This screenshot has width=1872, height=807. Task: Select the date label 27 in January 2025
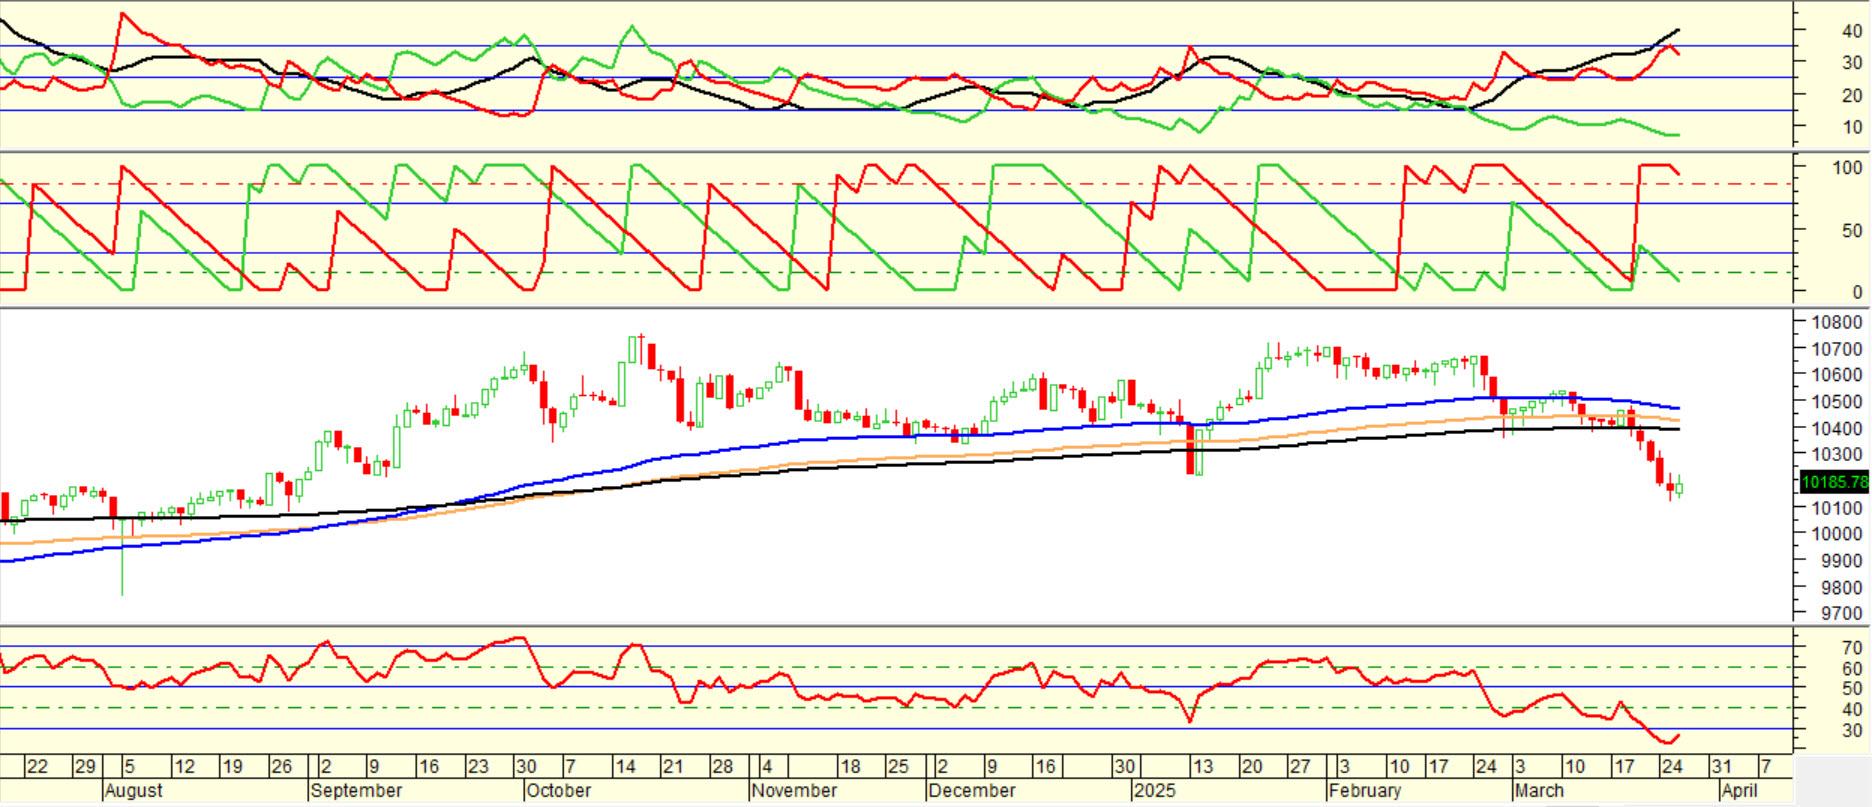(x=1299, y=767)
